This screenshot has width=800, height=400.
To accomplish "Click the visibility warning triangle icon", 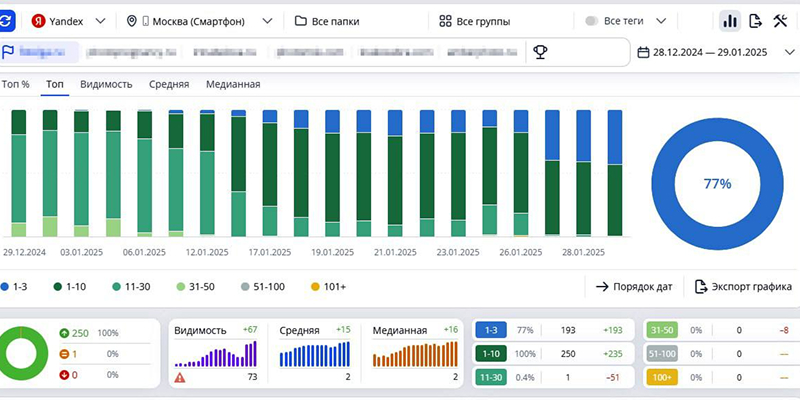I will point(180,378).
